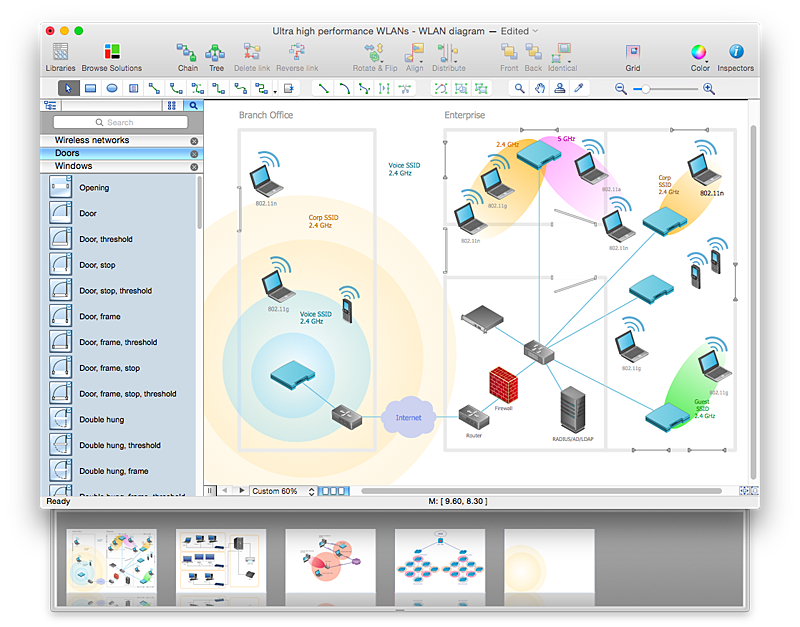Toggle library search mode

pos(193,106)
